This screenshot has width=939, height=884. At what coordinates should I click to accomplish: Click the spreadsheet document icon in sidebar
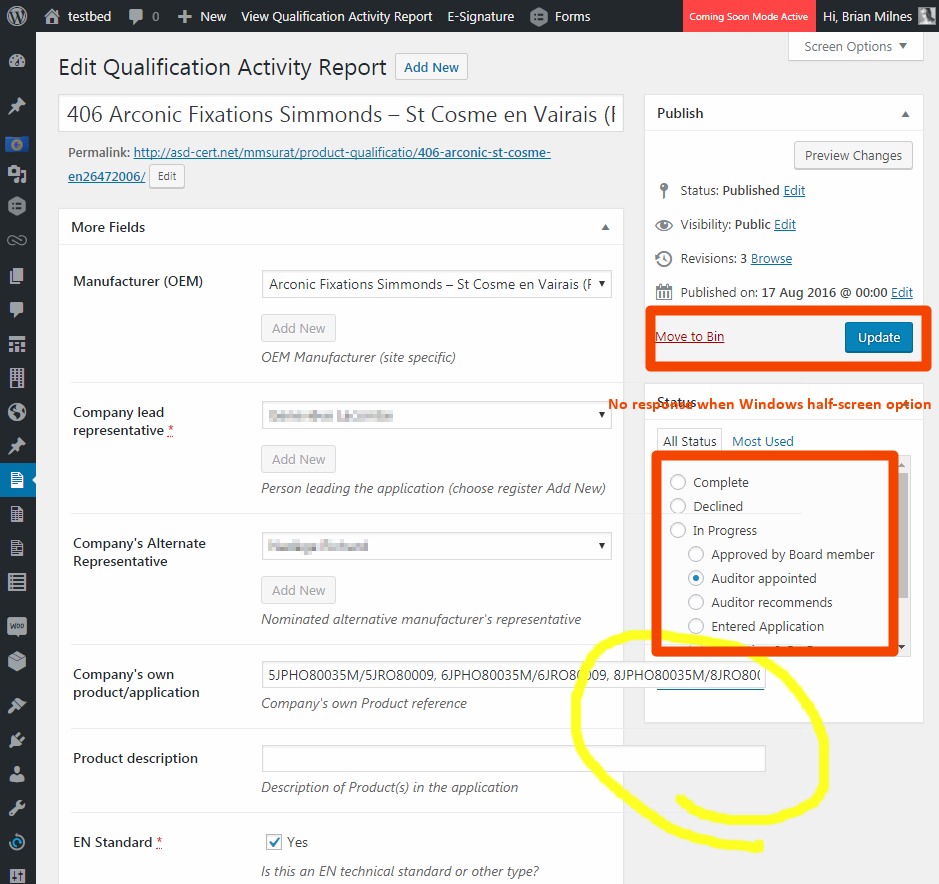point(17,514)
